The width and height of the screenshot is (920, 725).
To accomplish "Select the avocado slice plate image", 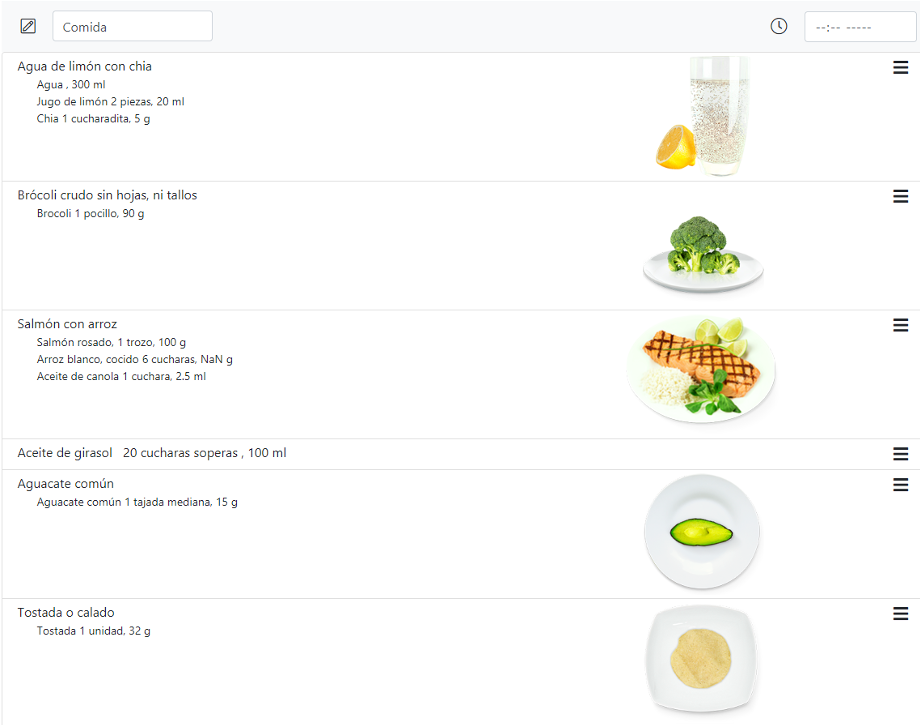I will pyautogui.click(x=702, y=532).
